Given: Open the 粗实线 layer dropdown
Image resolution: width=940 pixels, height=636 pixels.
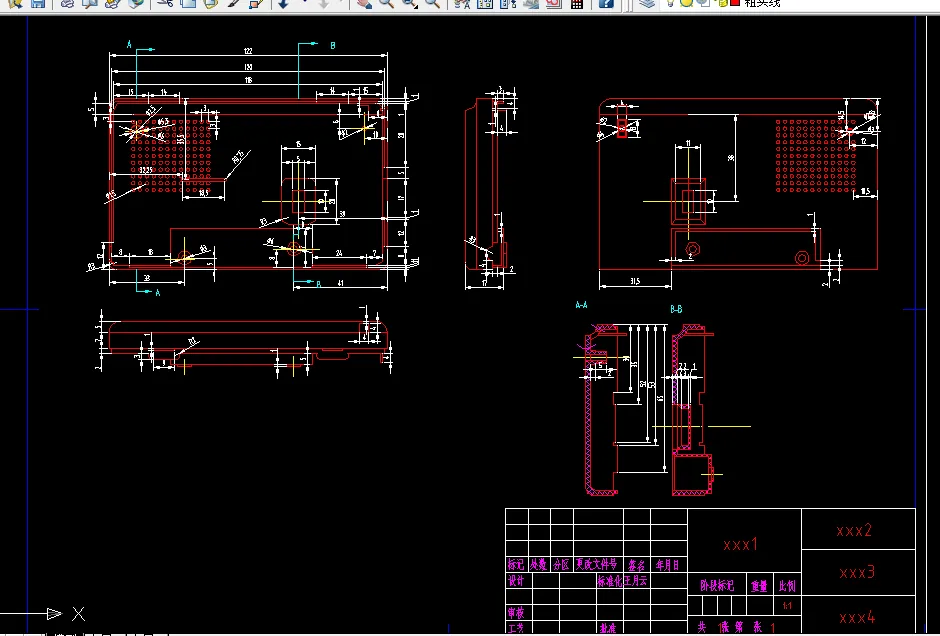Looking at the screenshot, I should [x=763, y=3].
